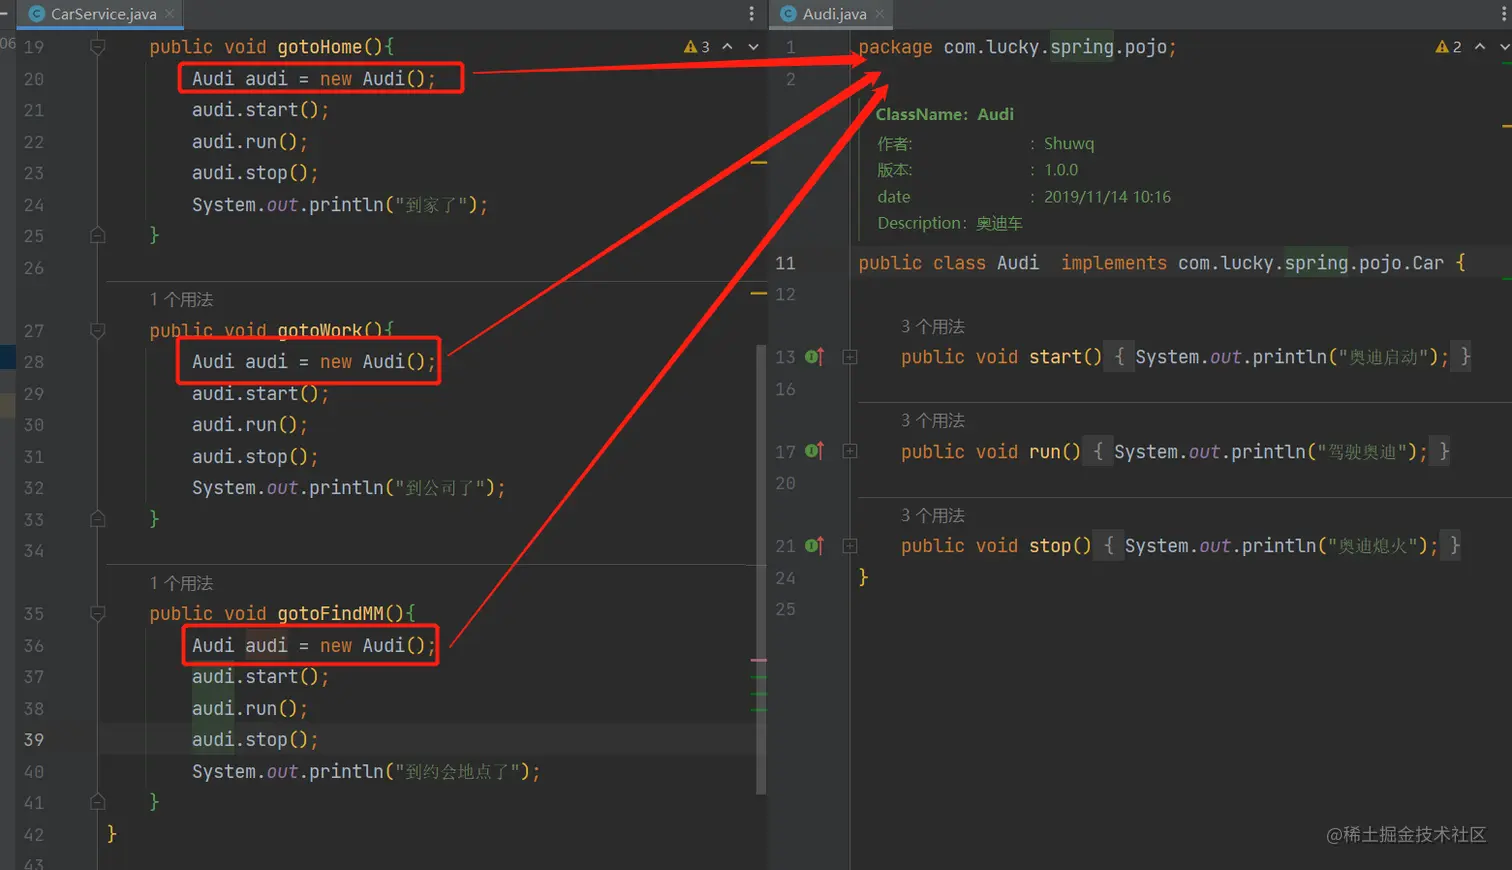Click the CarService.java editor vertical scrollbar
Image resolution: width=1512 pixels, height=870 pixels.
point(761,568)
